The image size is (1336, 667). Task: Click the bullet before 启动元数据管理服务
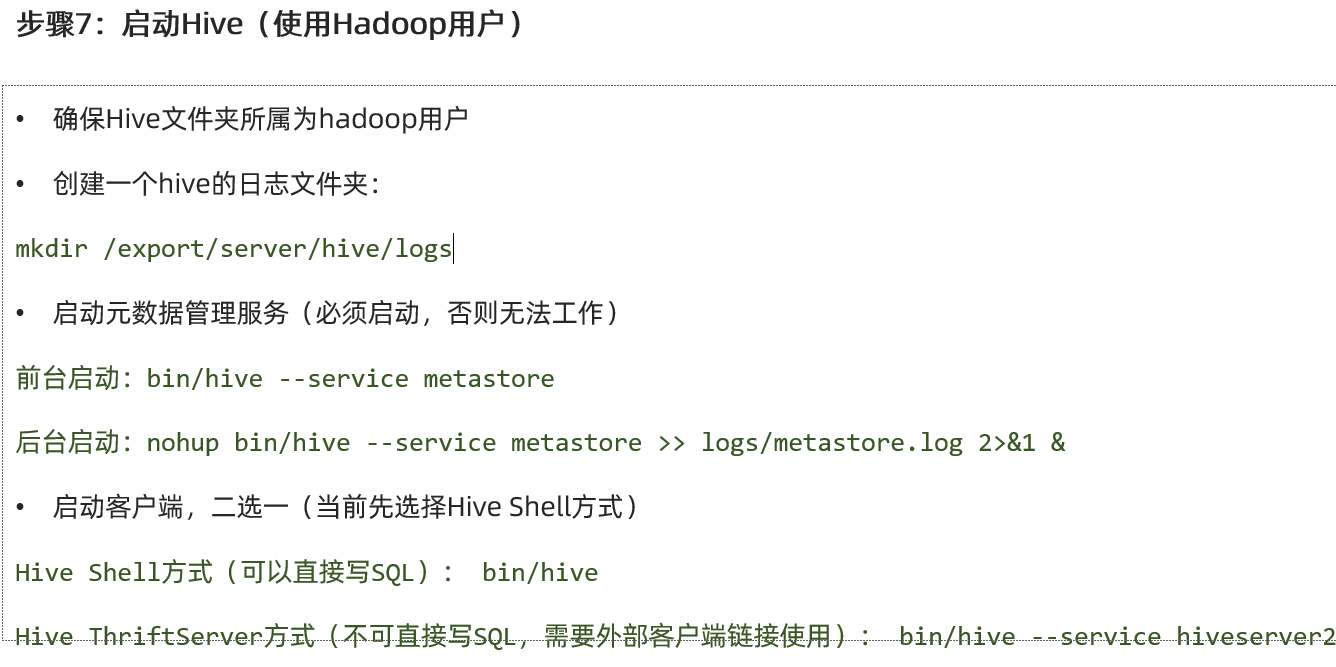point(21,313)
